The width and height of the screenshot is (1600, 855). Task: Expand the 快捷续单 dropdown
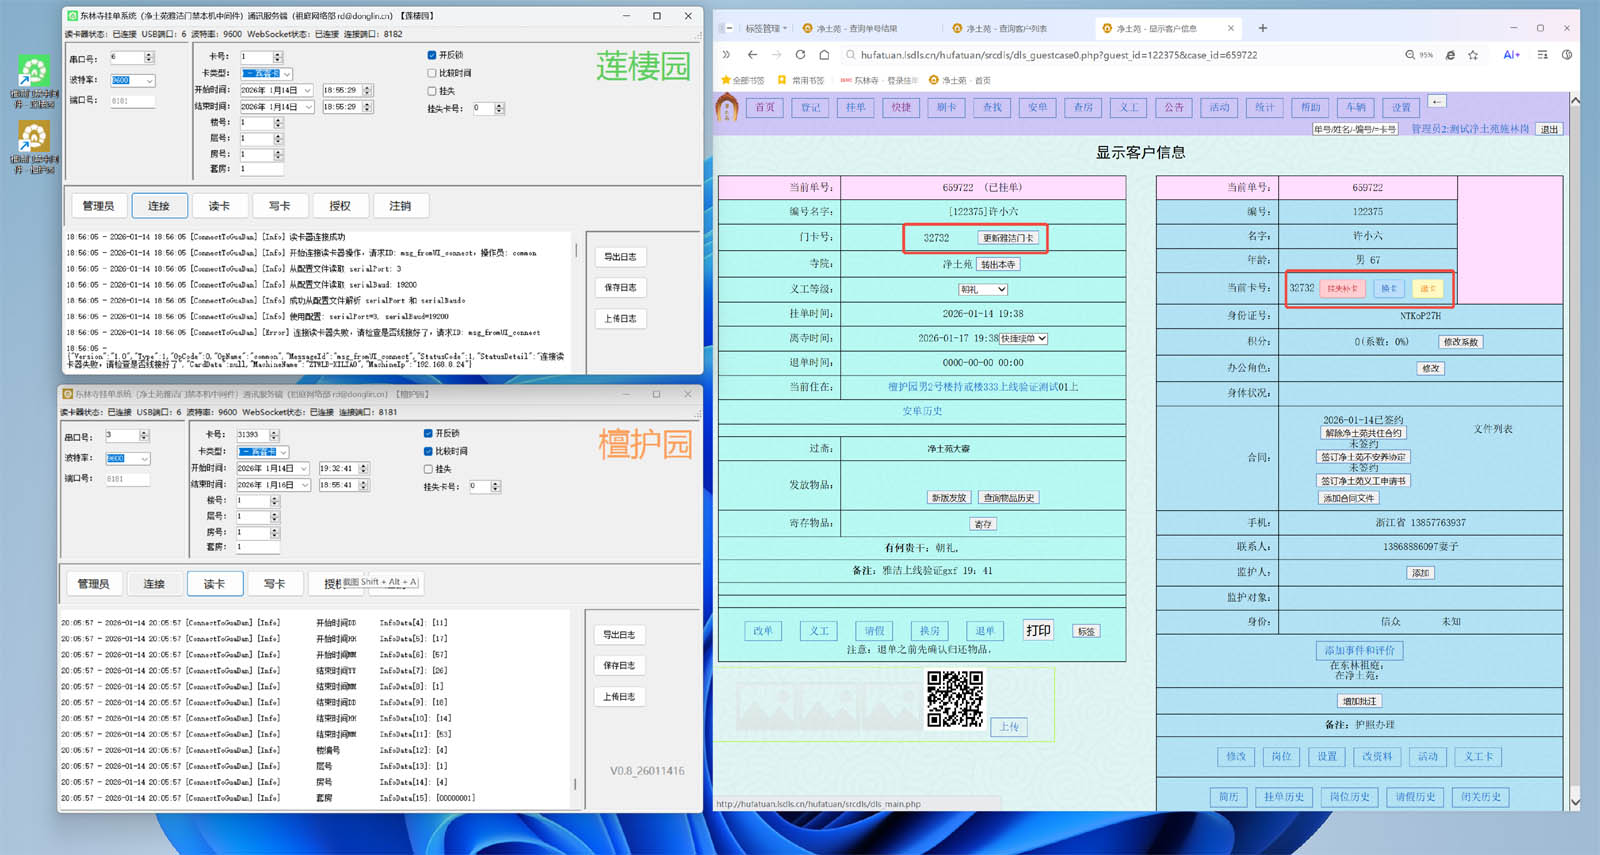1023,339
